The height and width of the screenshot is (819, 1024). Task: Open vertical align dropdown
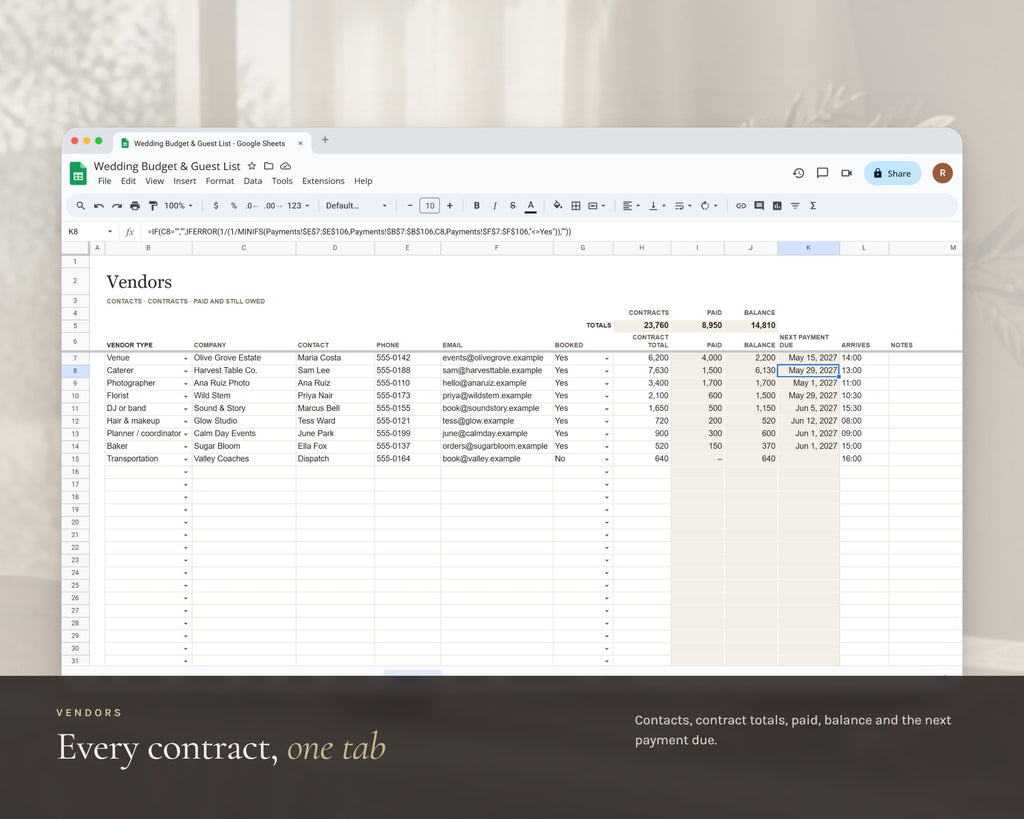[657, 206]
